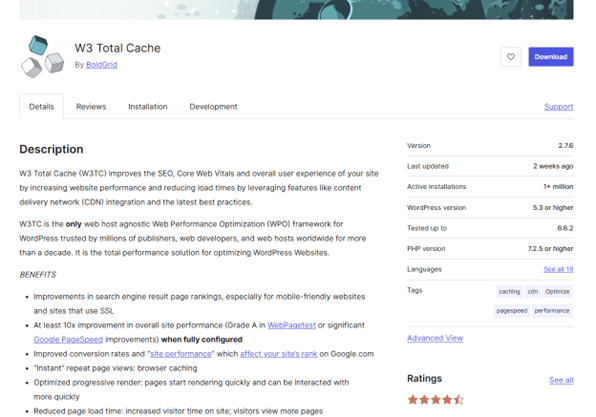This screenshot has height=417, width=596.
Task: Select the Details tab
Action: (41, 106)
